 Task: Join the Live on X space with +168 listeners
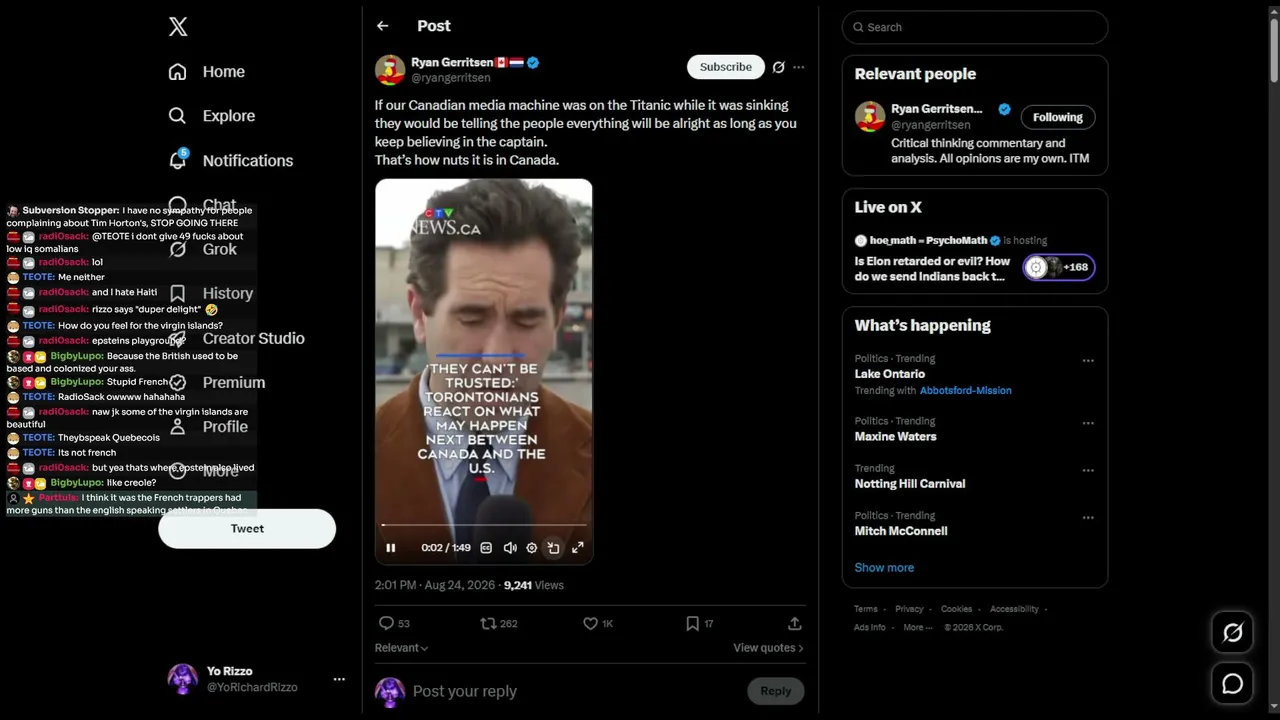point(1058,267)
